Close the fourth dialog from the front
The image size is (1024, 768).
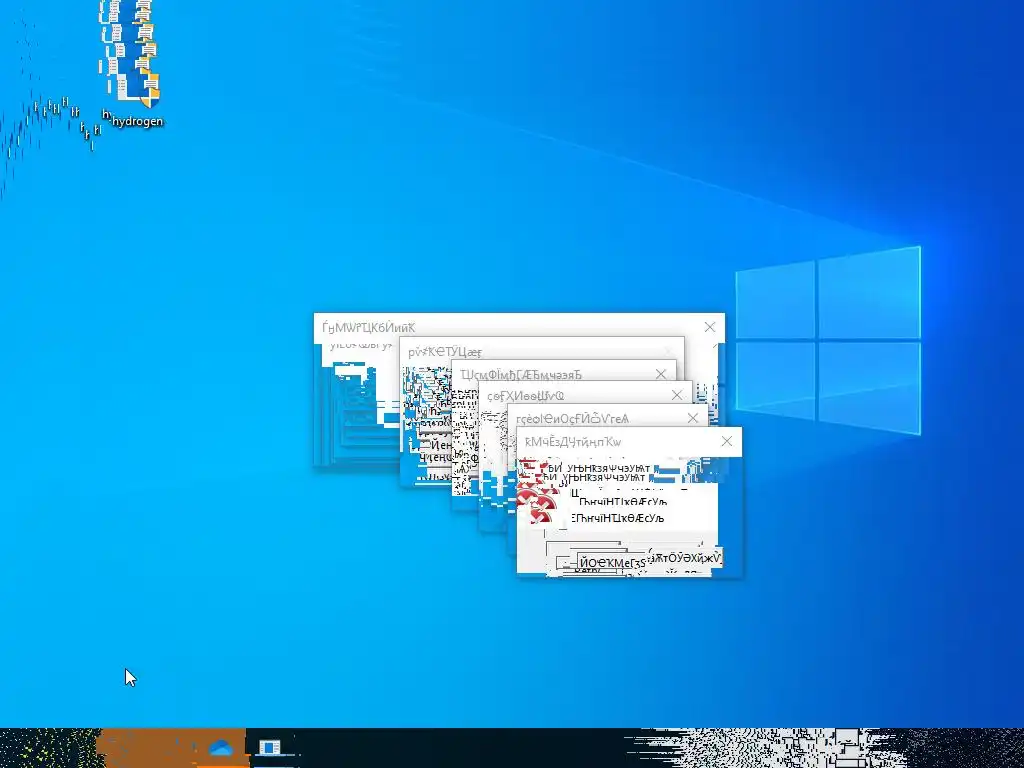661,374
